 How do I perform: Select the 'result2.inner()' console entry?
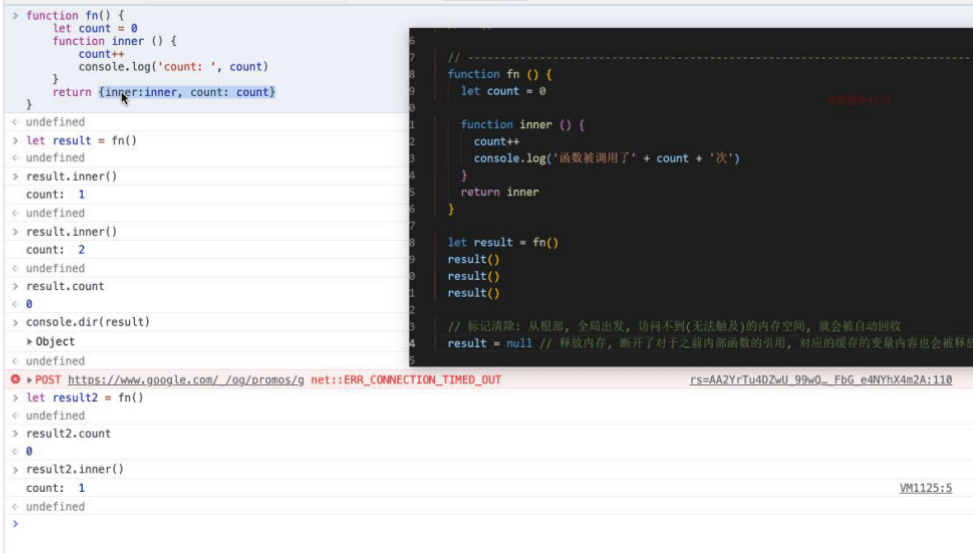click(74, 469)
